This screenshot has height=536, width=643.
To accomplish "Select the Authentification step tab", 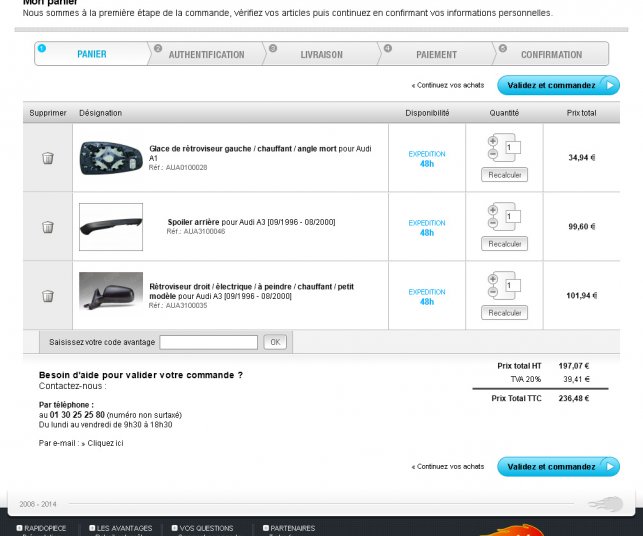I will (x=206, y=54).
